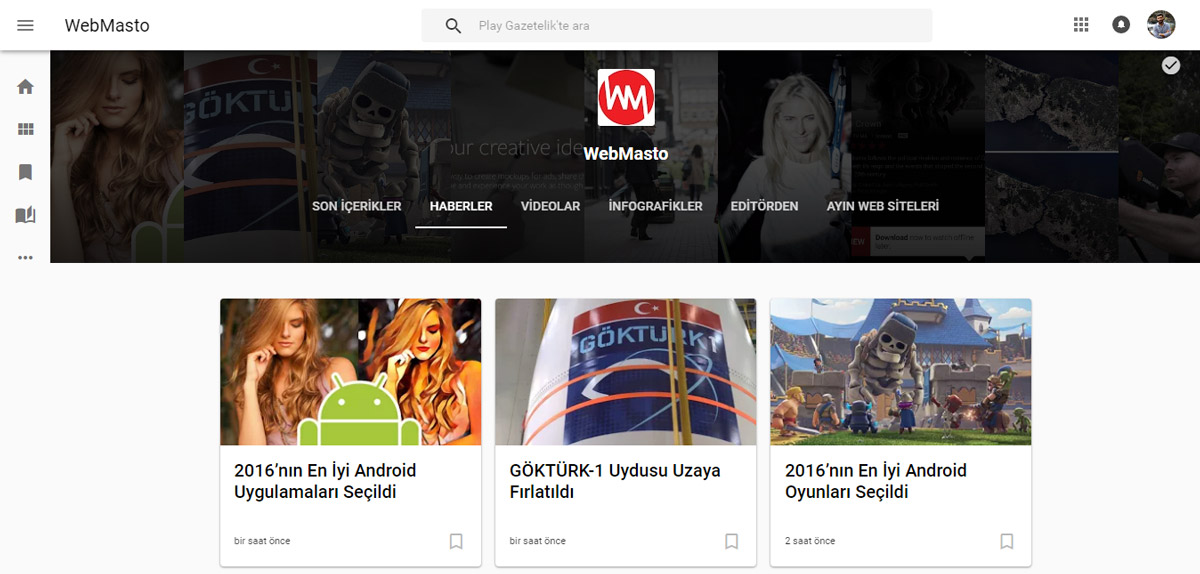
Task: Open the hamburger main menu
Action: click(x=25, y=25)
